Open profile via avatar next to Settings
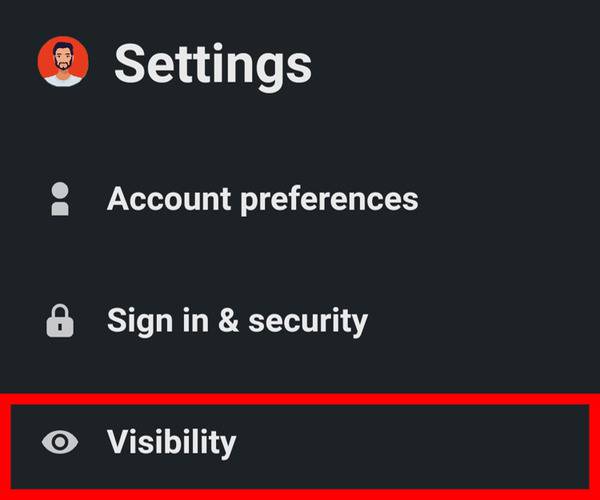The height and width of the screenshot is (500, 600). point(63,62)
